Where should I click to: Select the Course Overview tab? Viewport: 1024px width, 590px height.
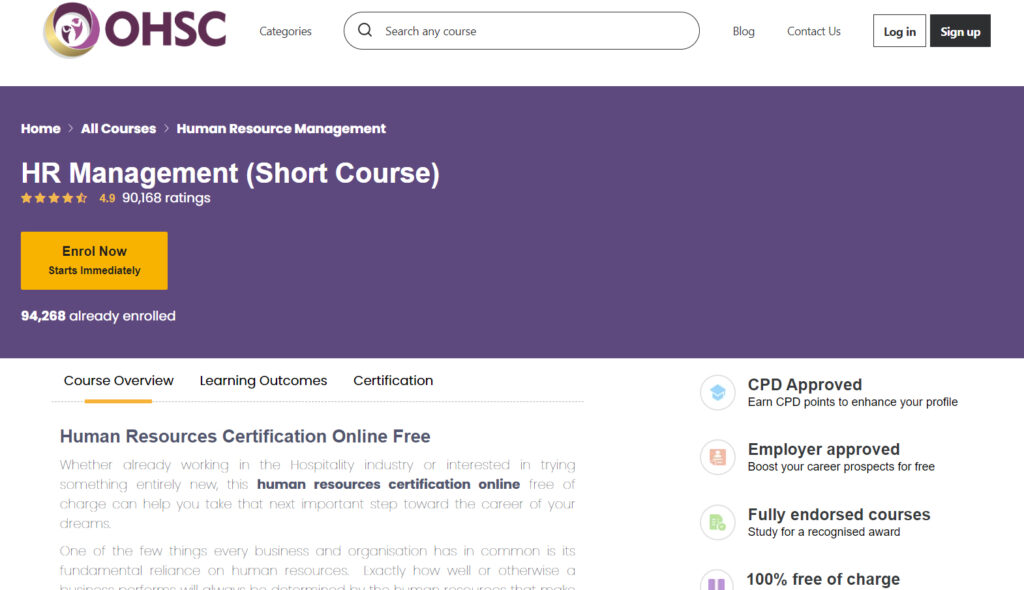click(118, 381)
